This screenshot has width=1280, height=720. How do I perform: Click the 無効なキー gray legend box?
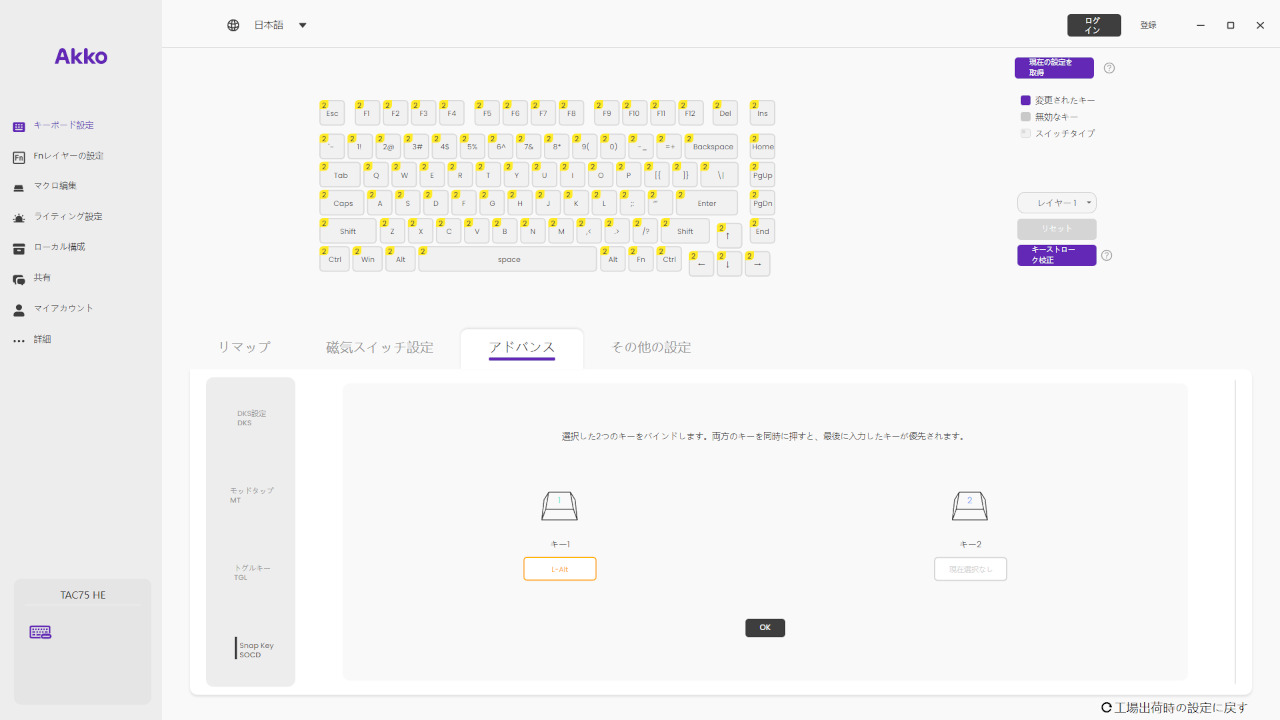click(x=1025, y=117)
